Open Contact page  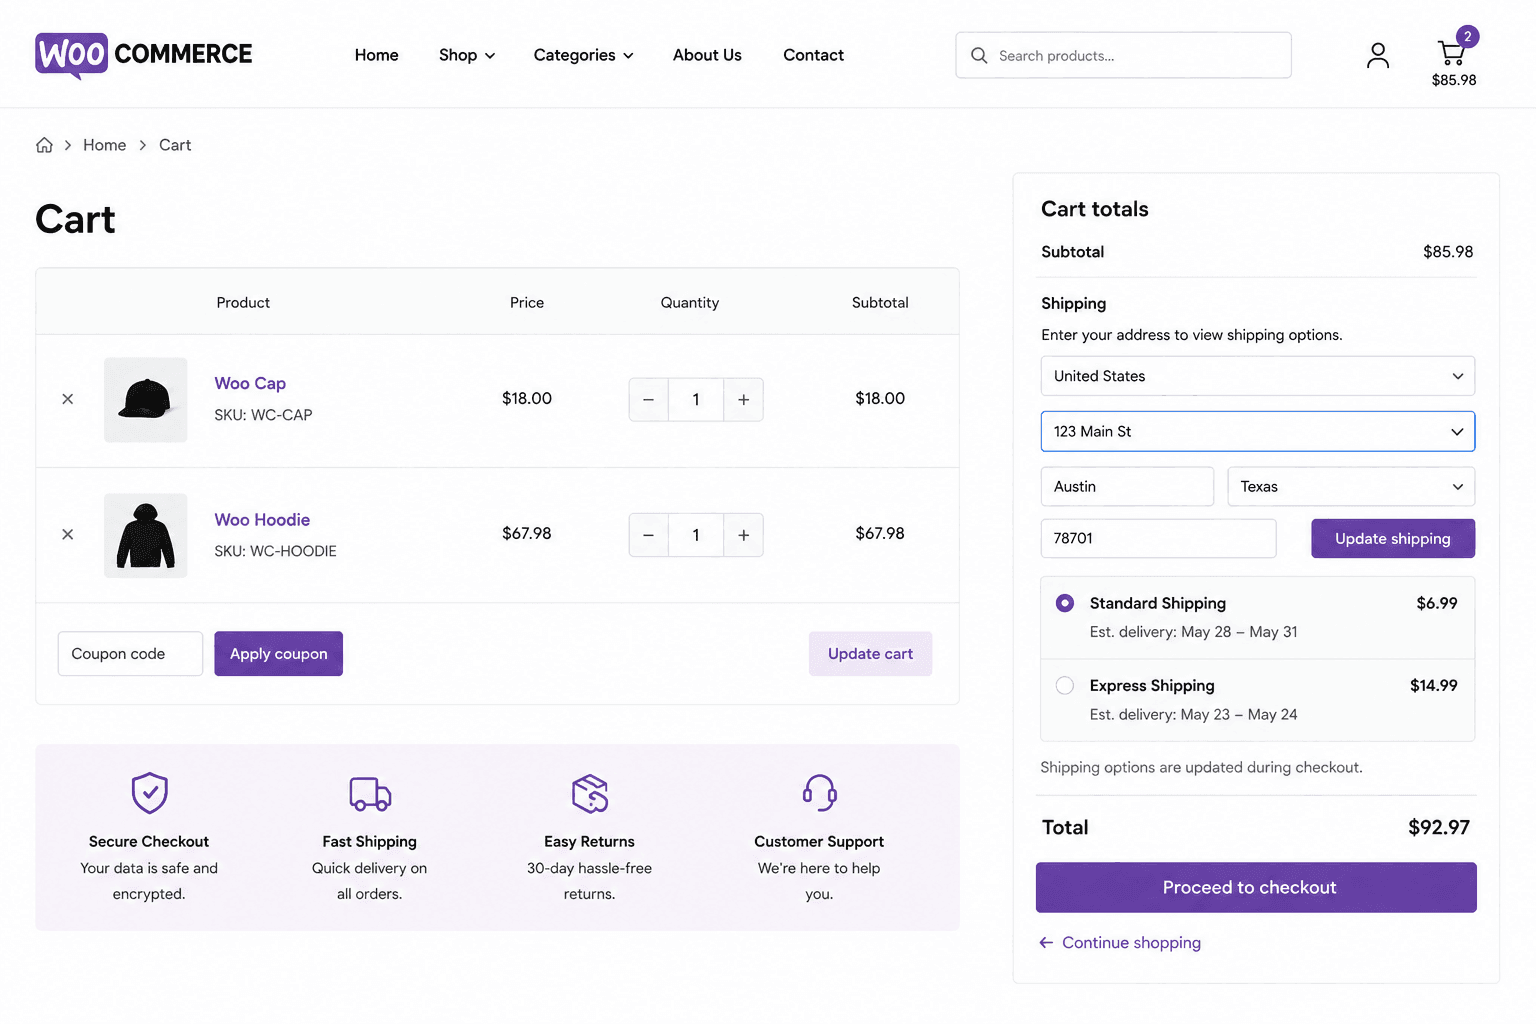[813, 55]
